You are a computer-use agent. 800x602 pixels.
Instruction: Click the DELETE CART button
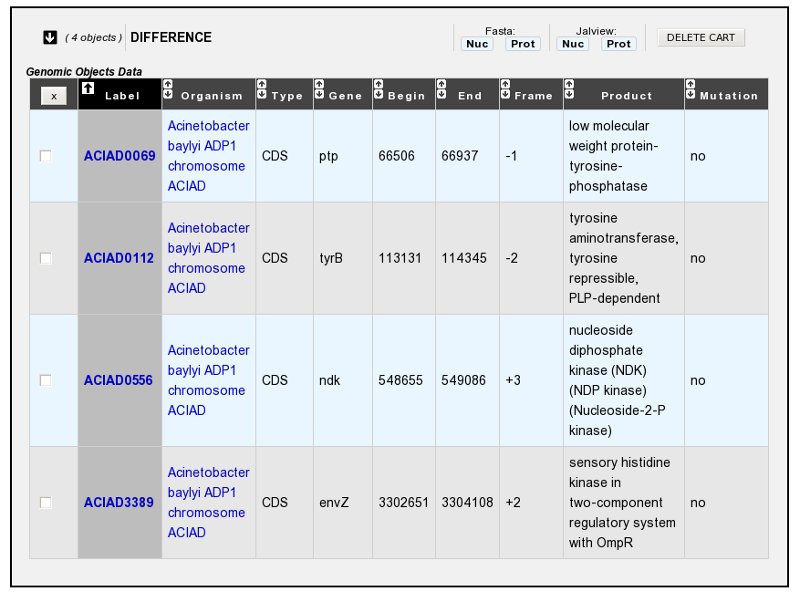[701, 37]
